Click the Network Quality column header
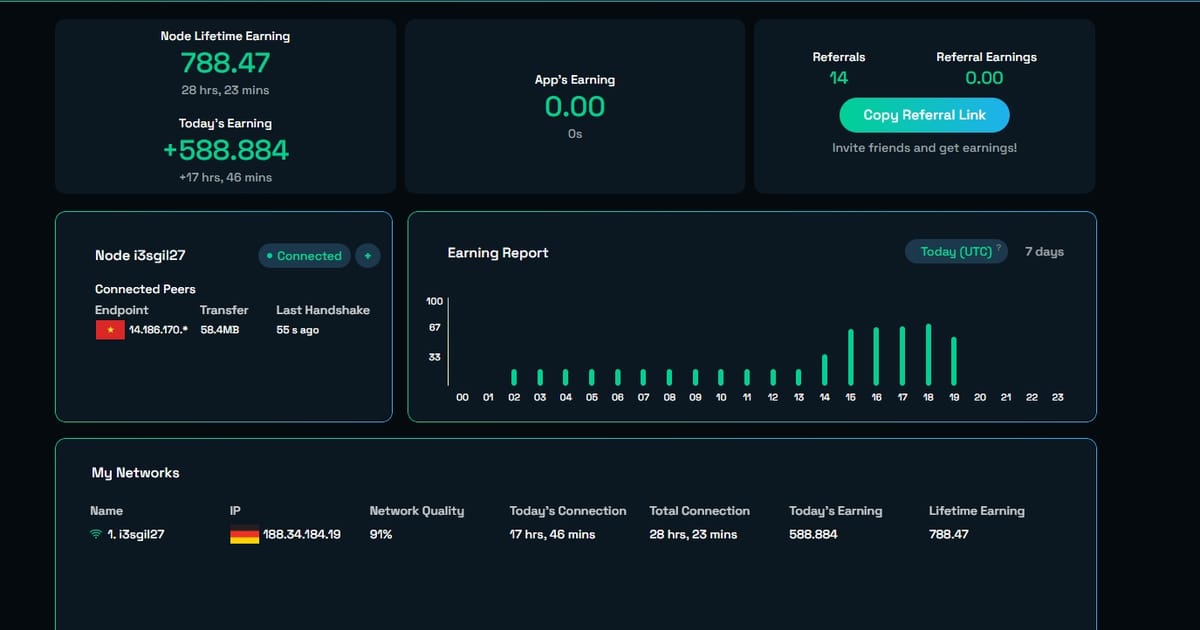Viewport: 1200px width, 630px height. pos(416,511)
